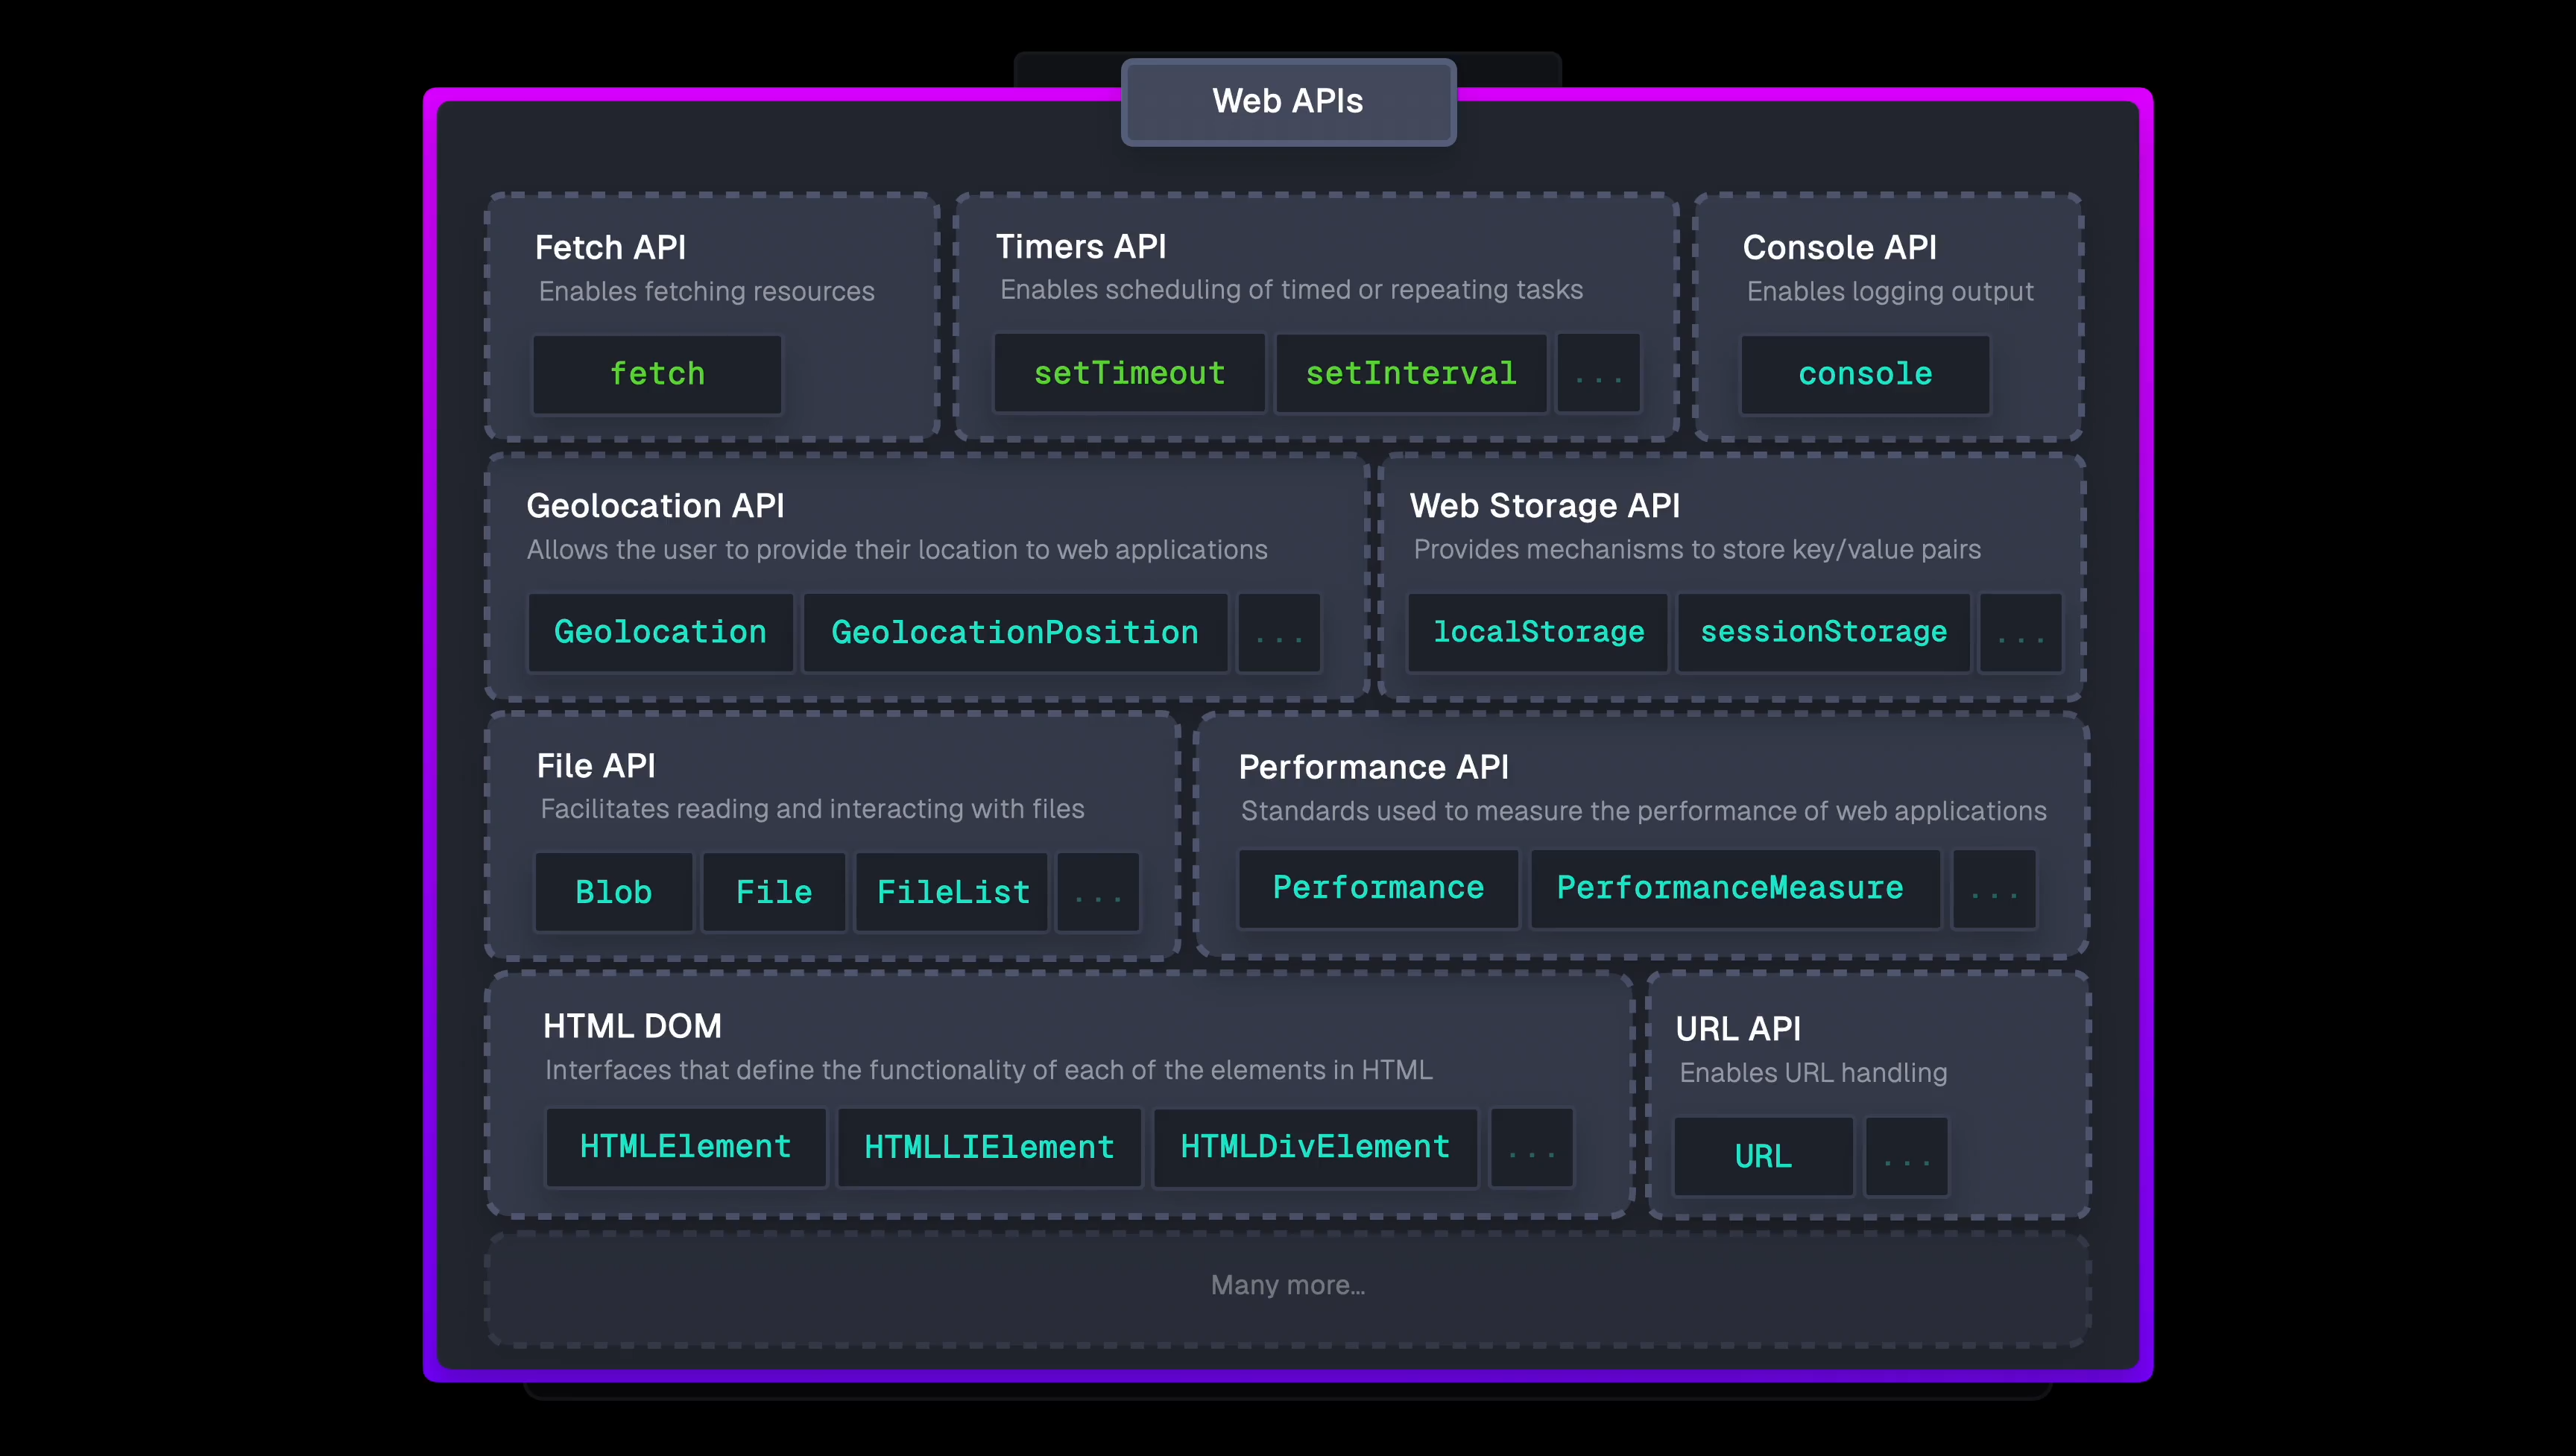Screen dimensions: 2576x1456
Task: Click the fetch code chip
Action: click(657, 374)
